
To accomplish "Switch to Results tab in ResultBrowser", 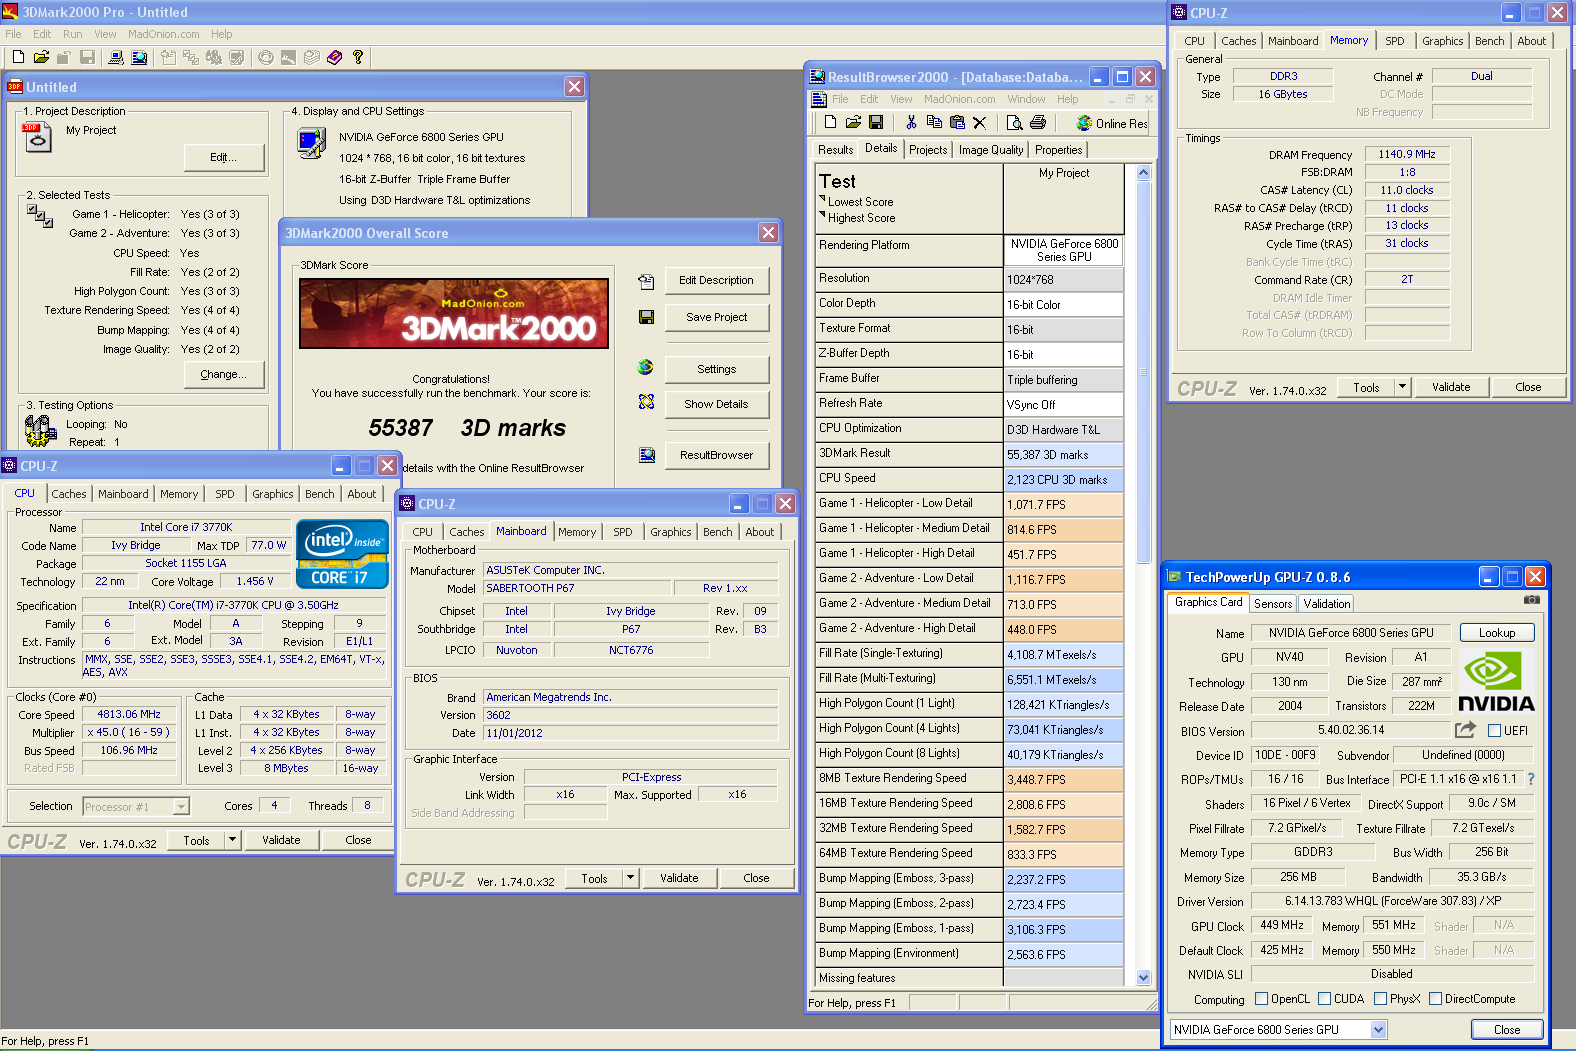I will (835, 150).
